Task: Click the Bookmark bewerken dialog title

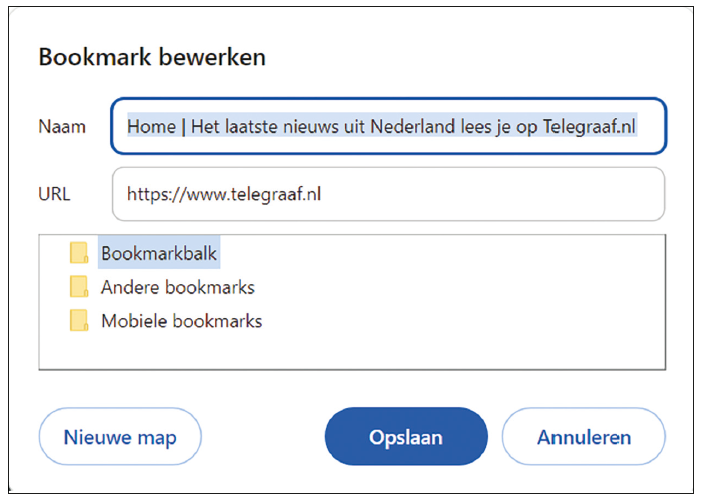Action: [x=152, y=57]
